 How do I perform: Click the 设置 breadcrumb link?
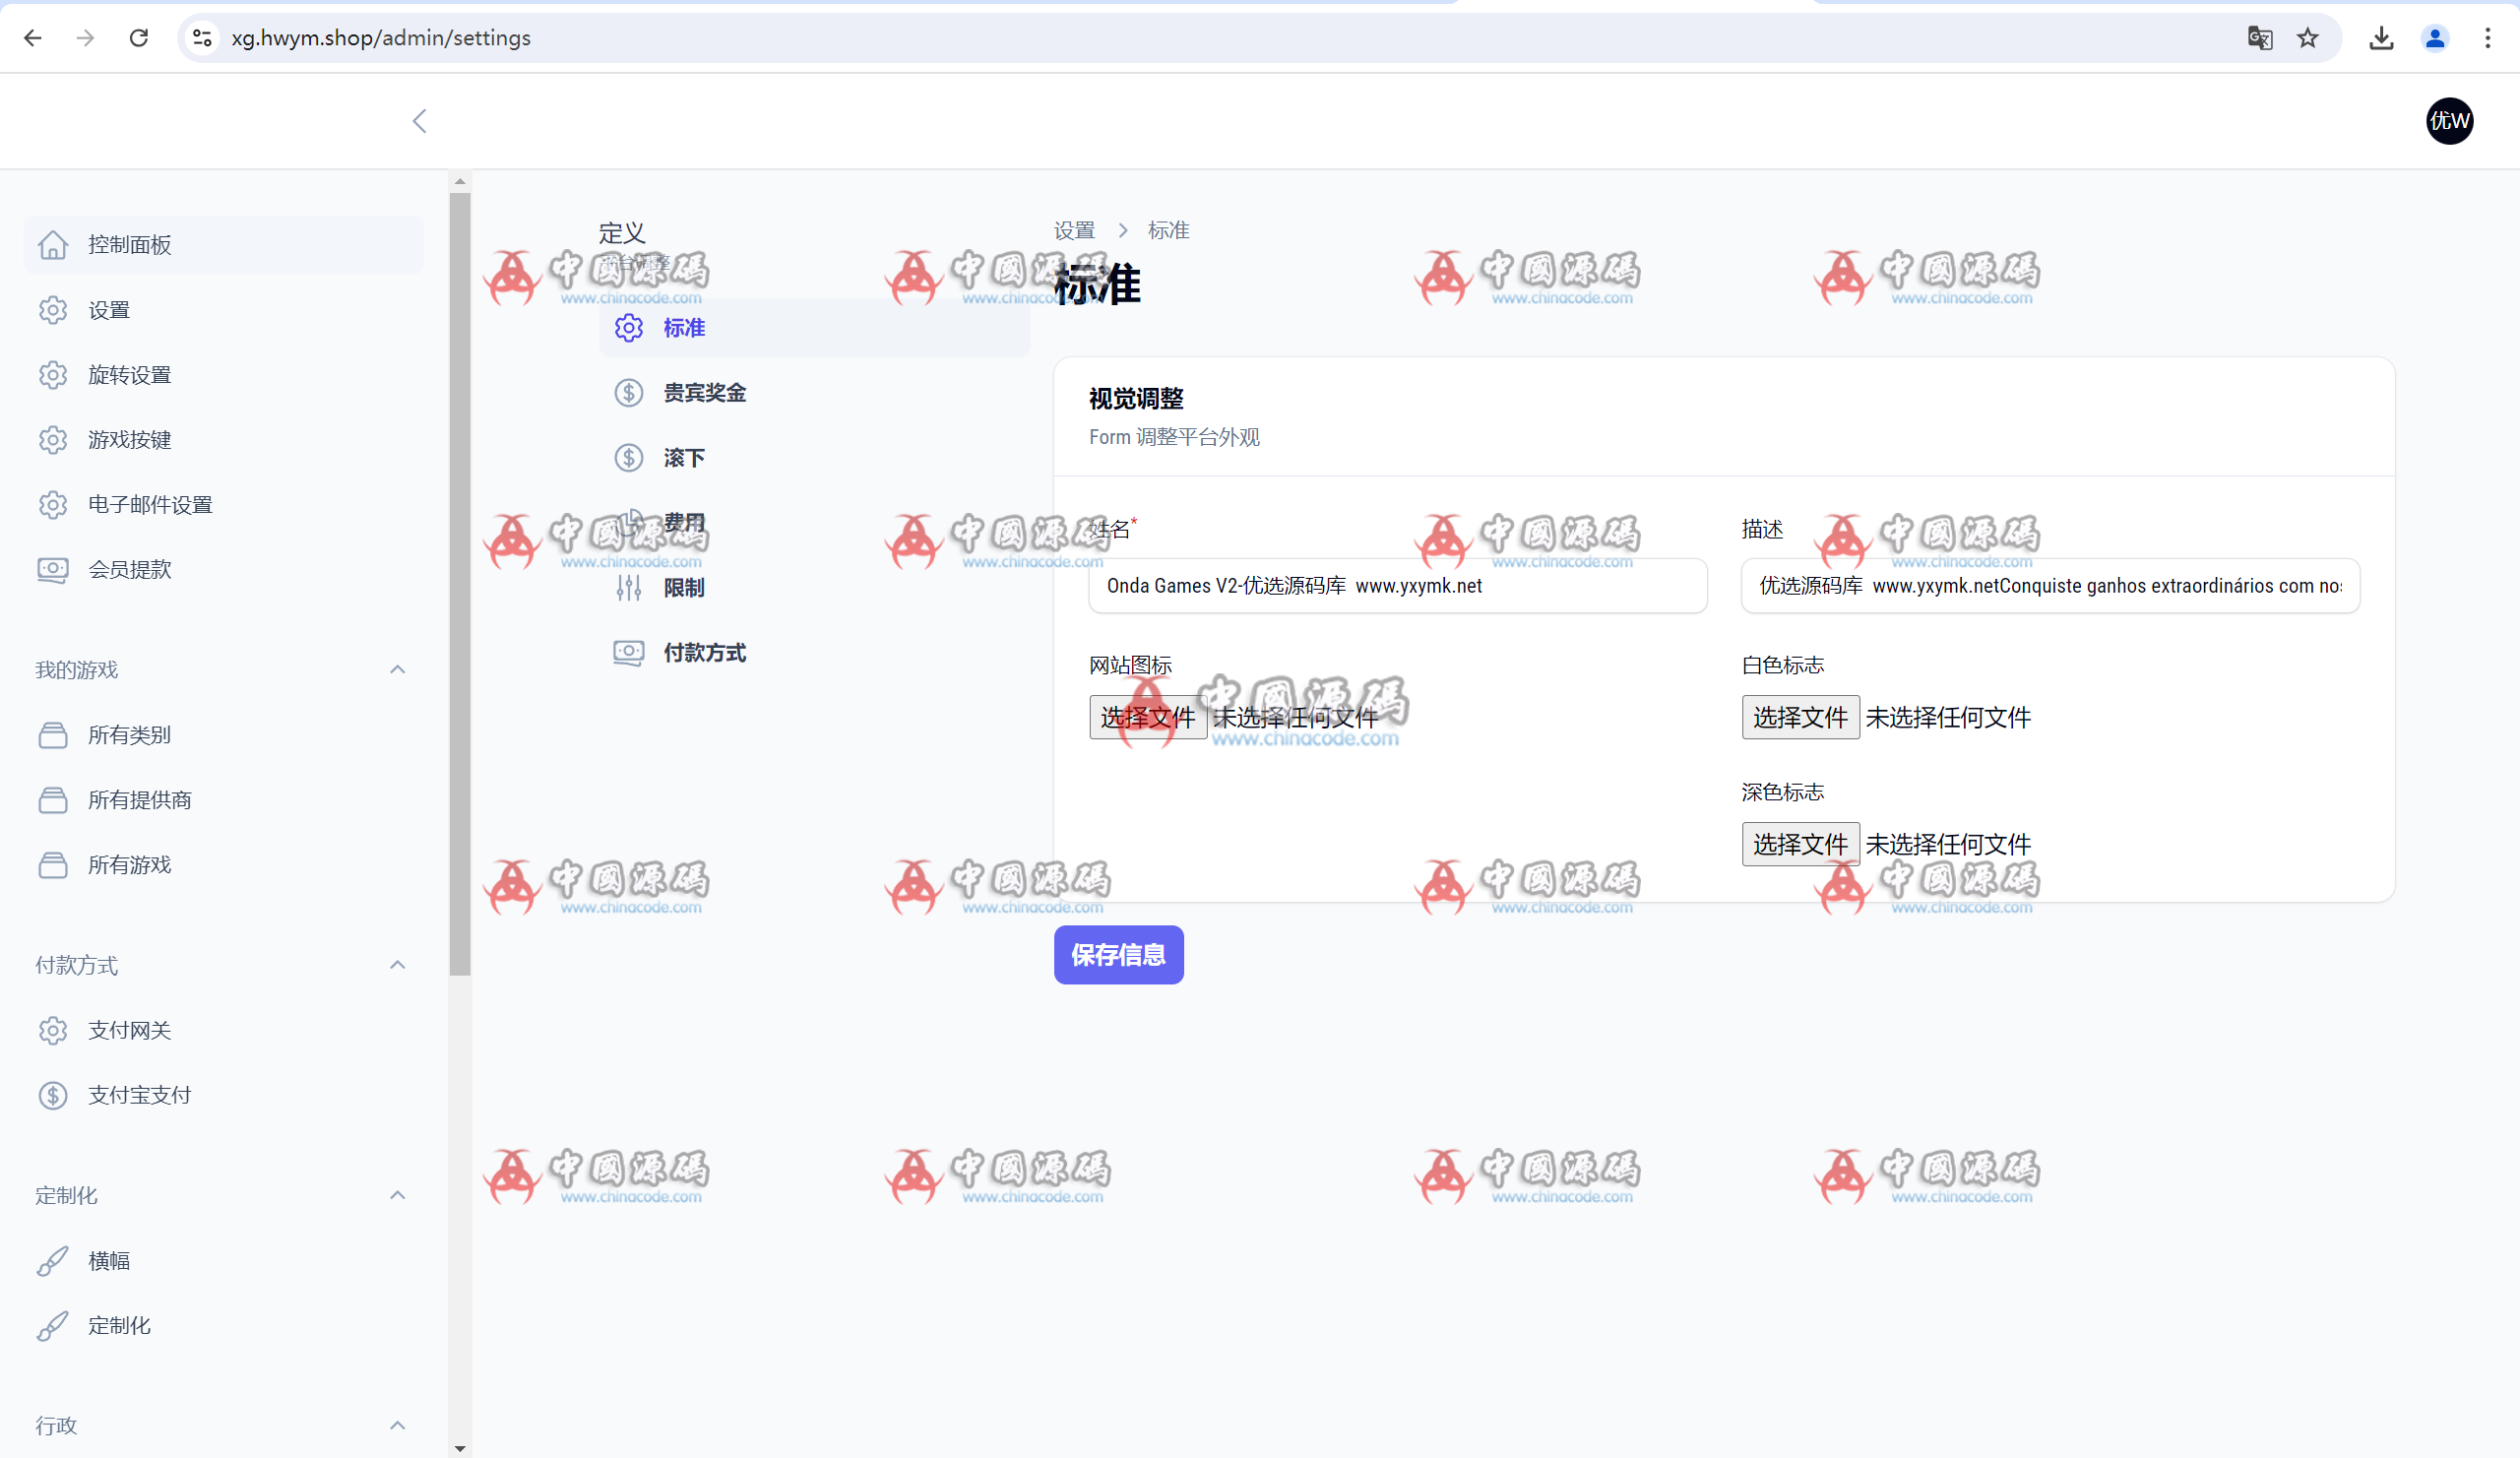point(1074,231)
